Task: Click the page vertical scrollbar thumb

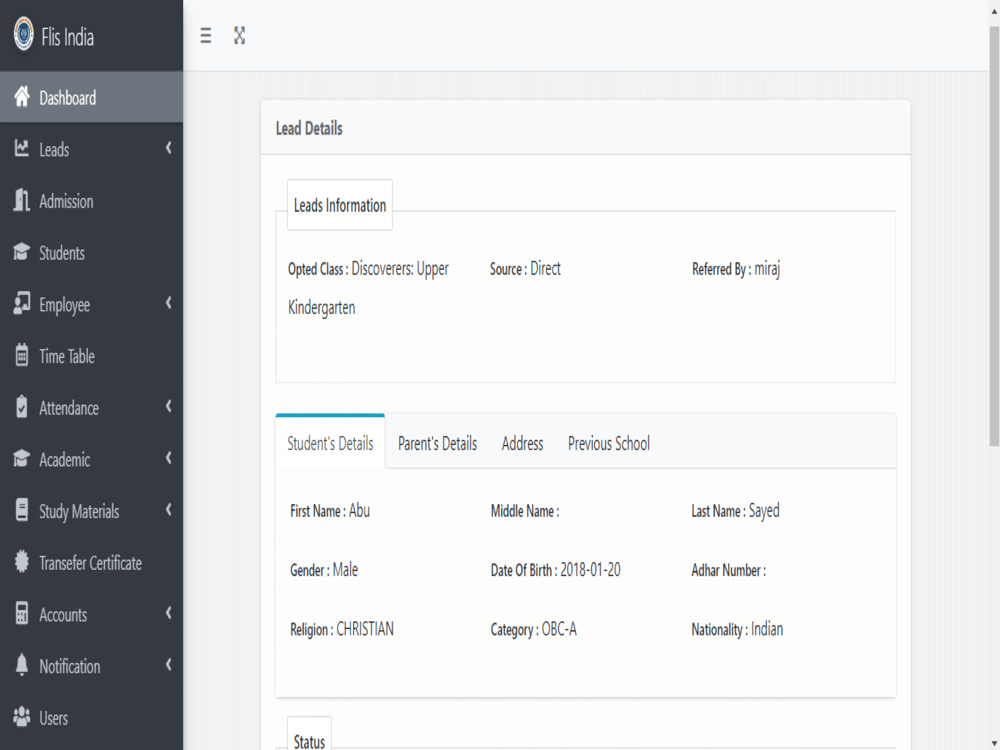Action: 994,236
